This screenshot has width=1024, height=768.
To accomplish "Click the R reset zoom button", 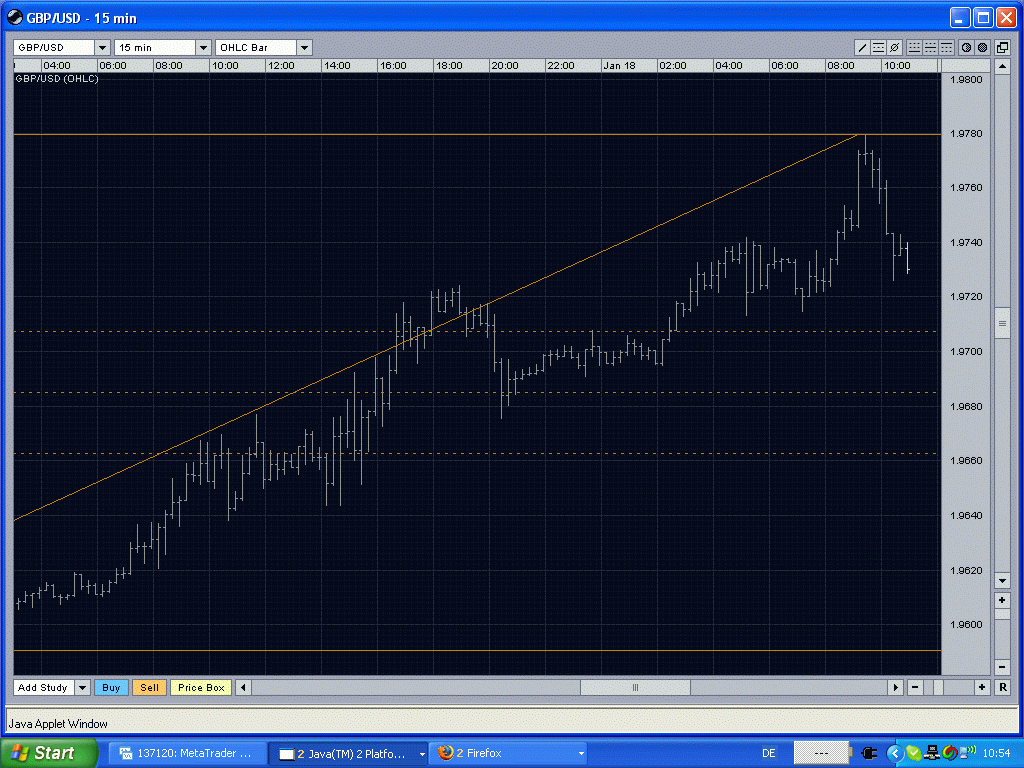I will [x=1002, y=687].
